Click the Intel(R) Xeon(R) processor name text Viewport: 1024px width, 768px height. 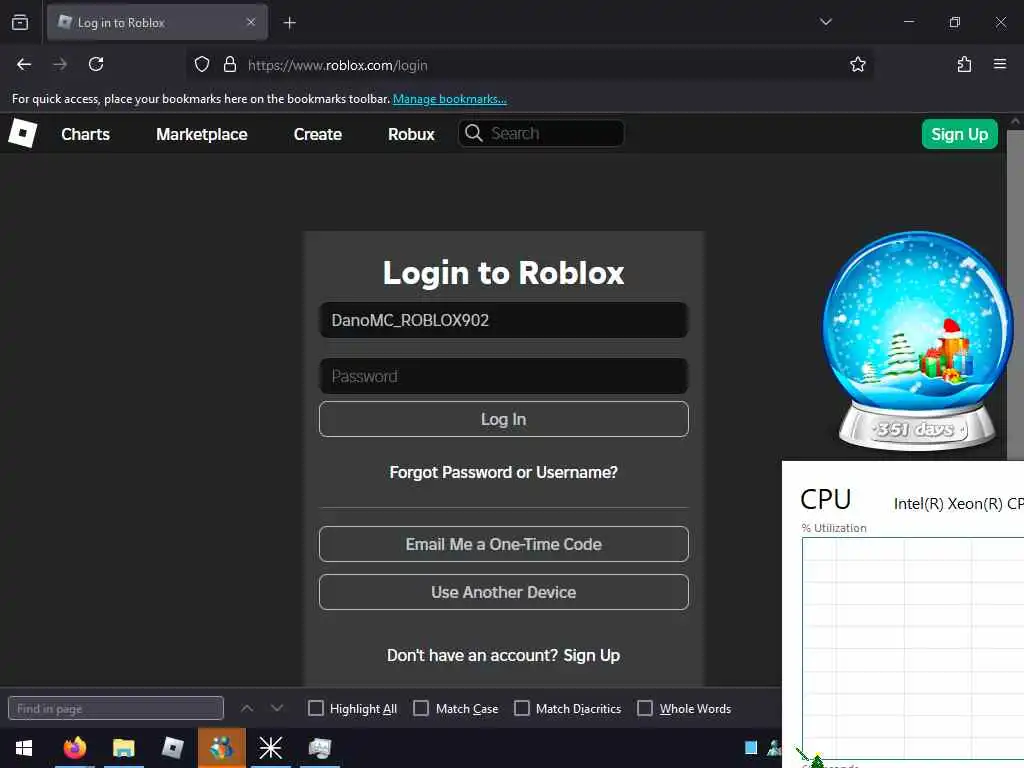point(958,504)
